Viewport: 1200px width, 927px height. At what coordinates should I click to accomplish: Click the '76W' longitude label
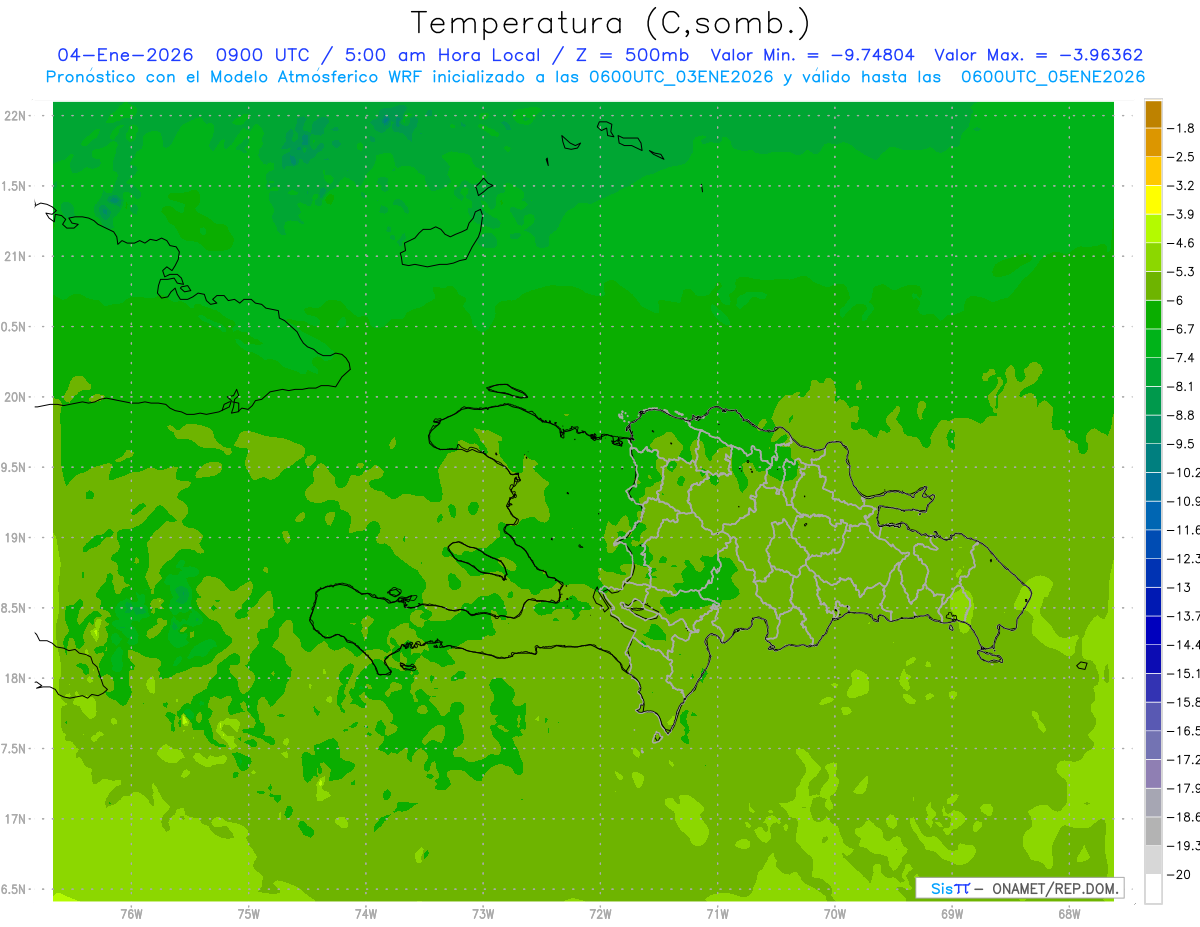[x=131, y=913]
